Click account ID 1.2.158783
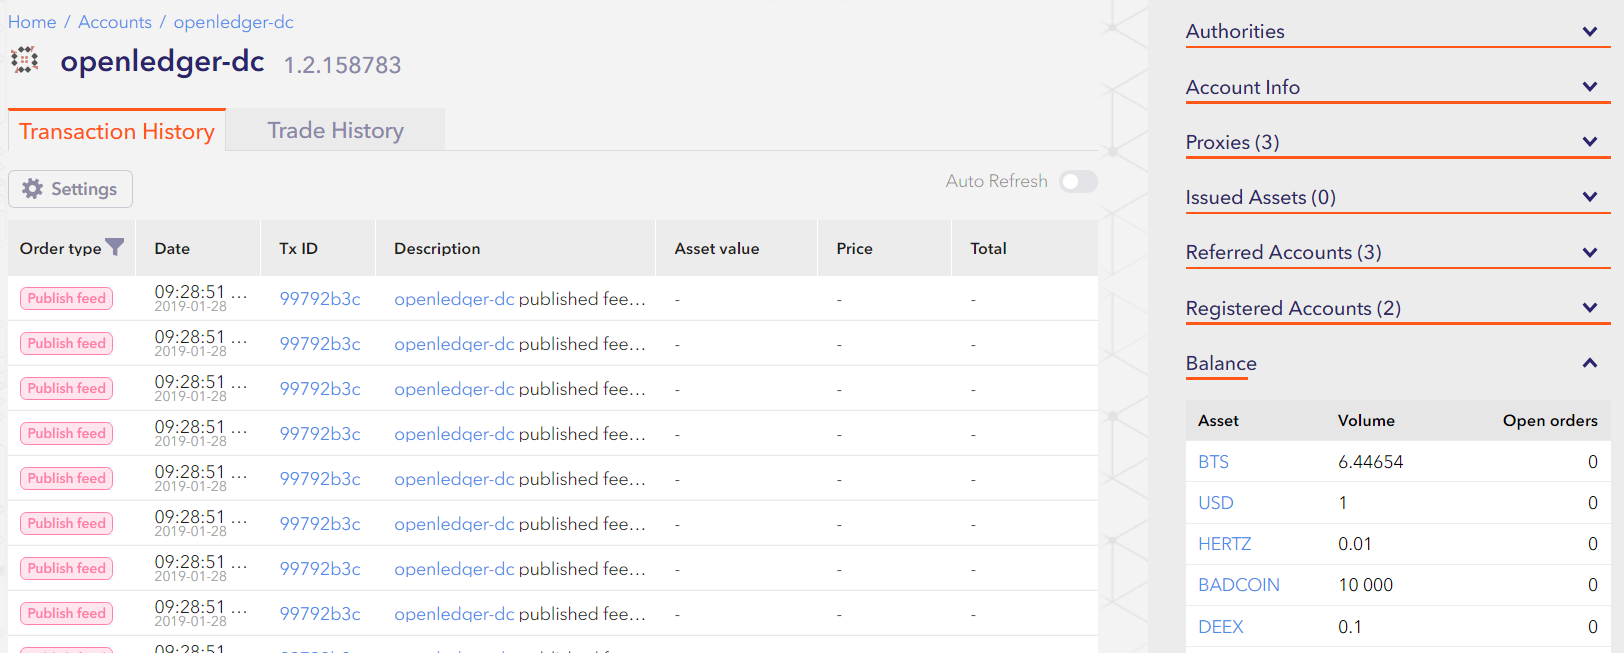 coord(342,65)
